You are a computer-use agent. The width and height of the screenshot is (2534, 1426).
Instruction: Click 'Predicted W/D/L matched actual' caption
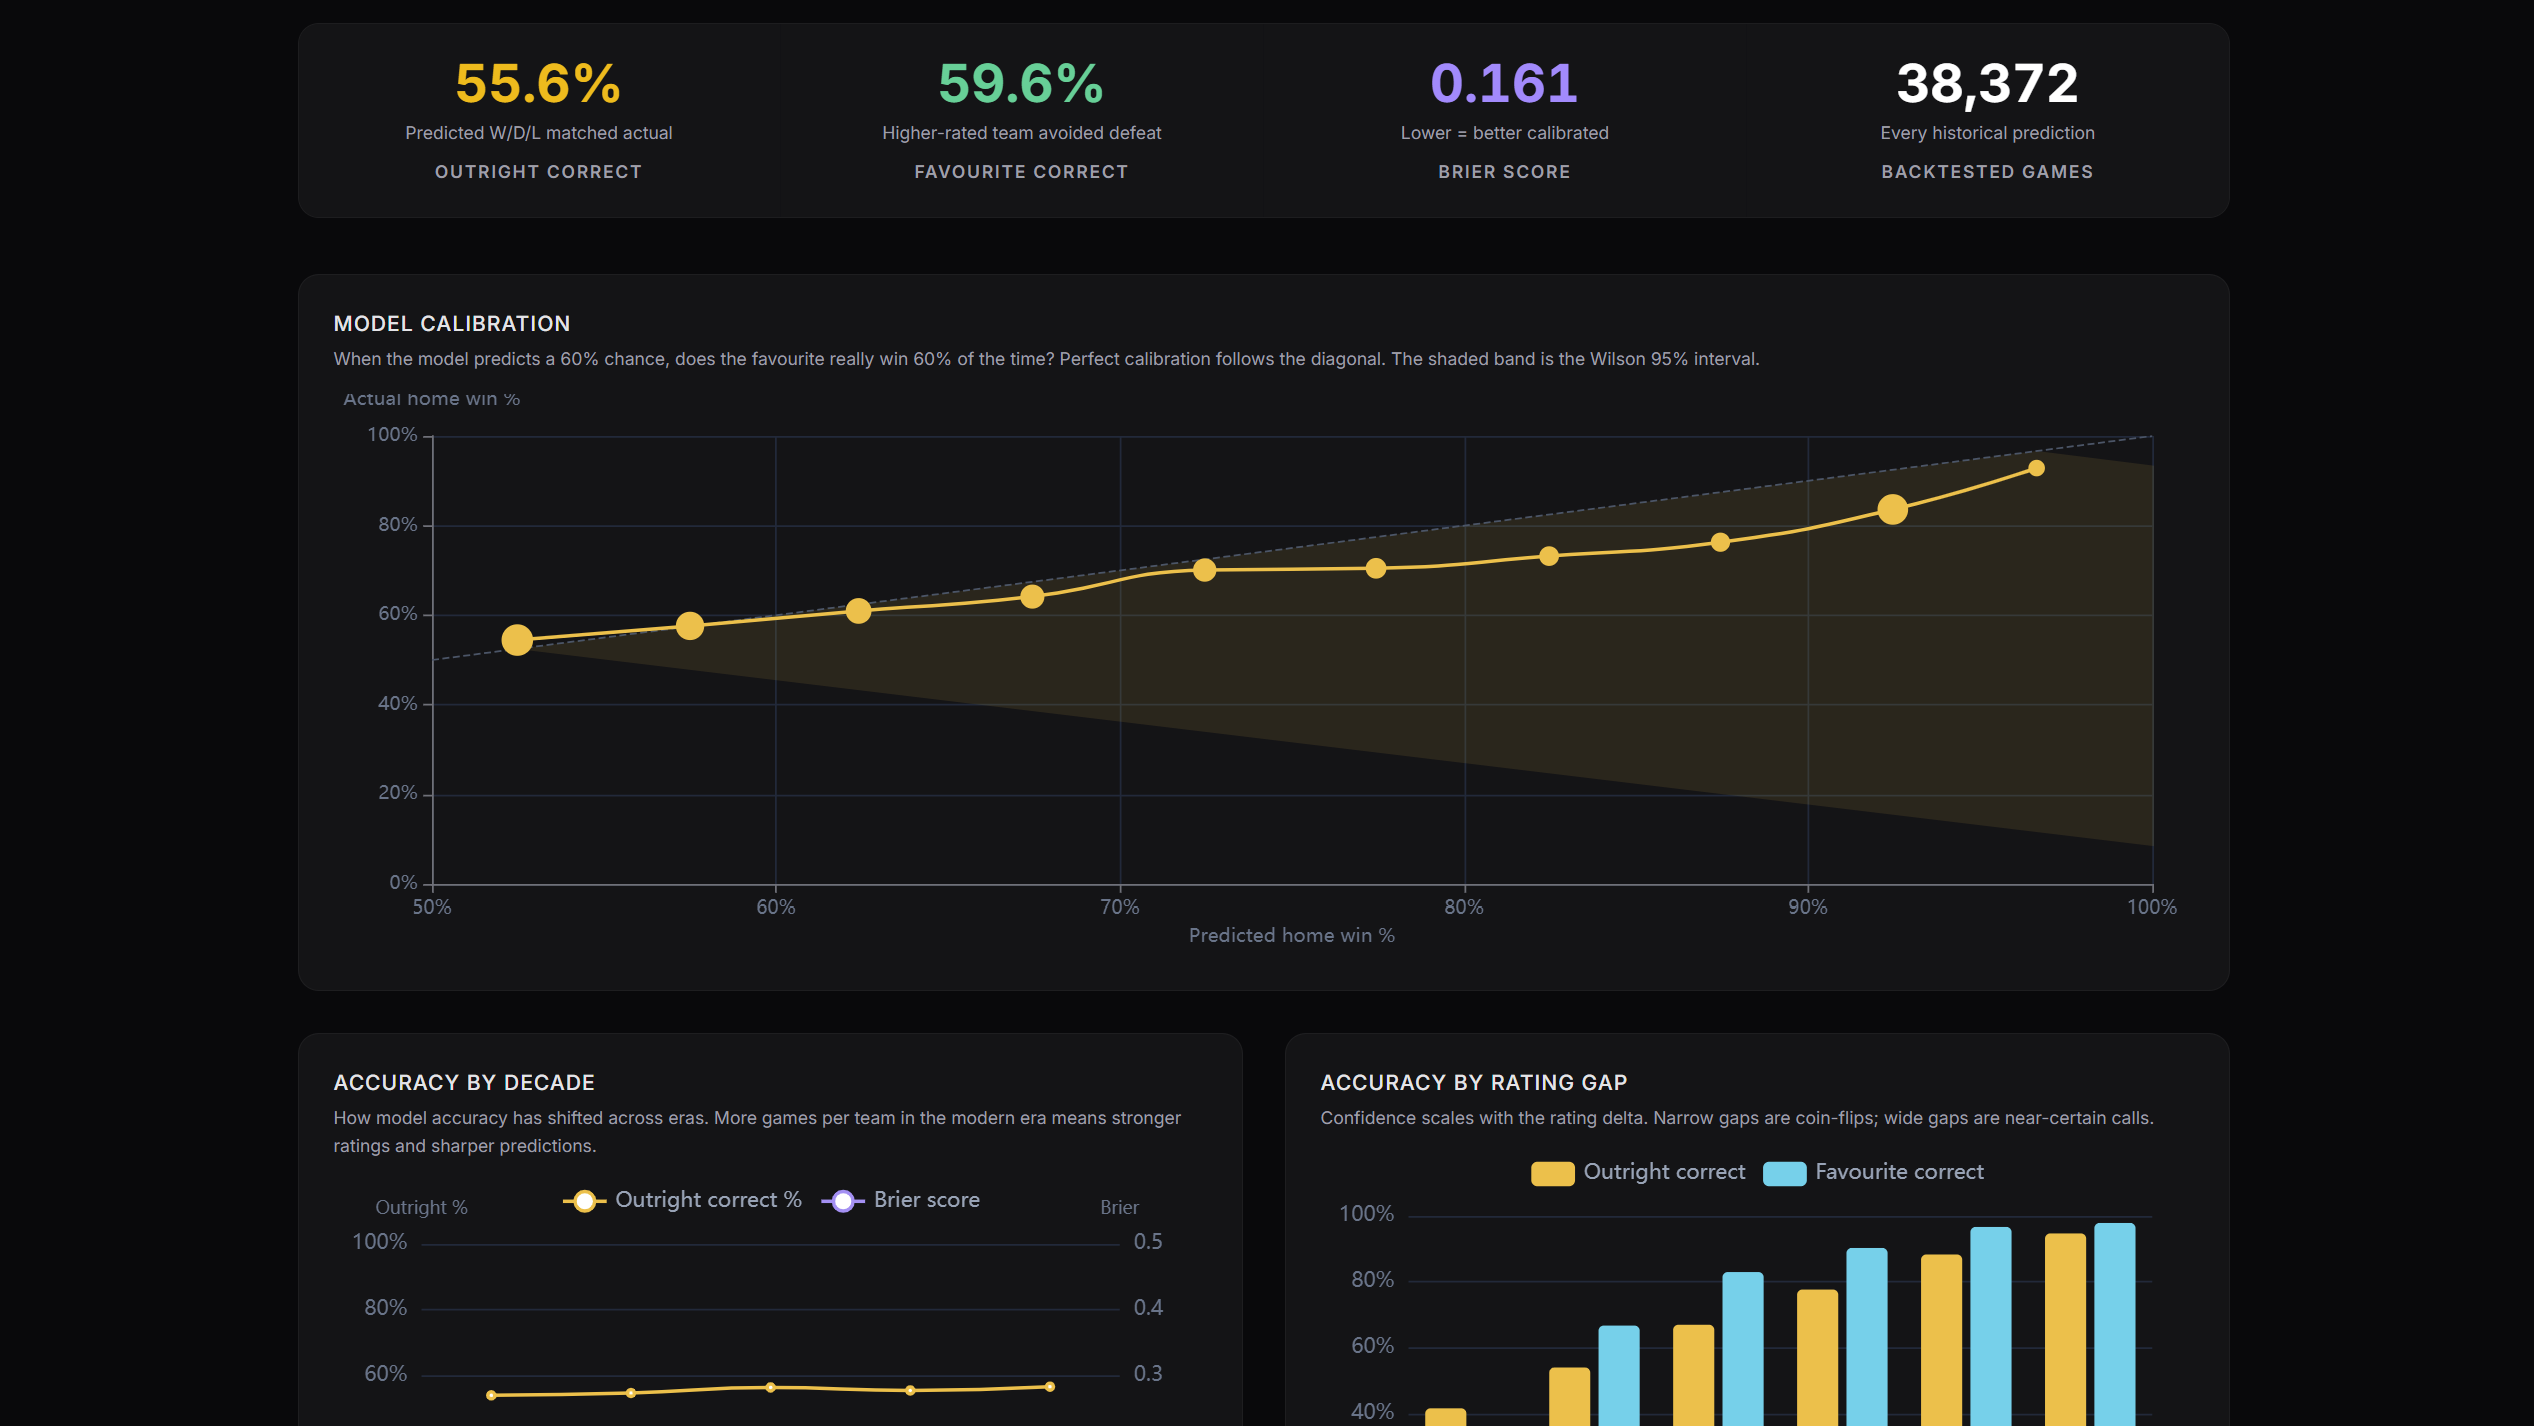coord(538,133)
